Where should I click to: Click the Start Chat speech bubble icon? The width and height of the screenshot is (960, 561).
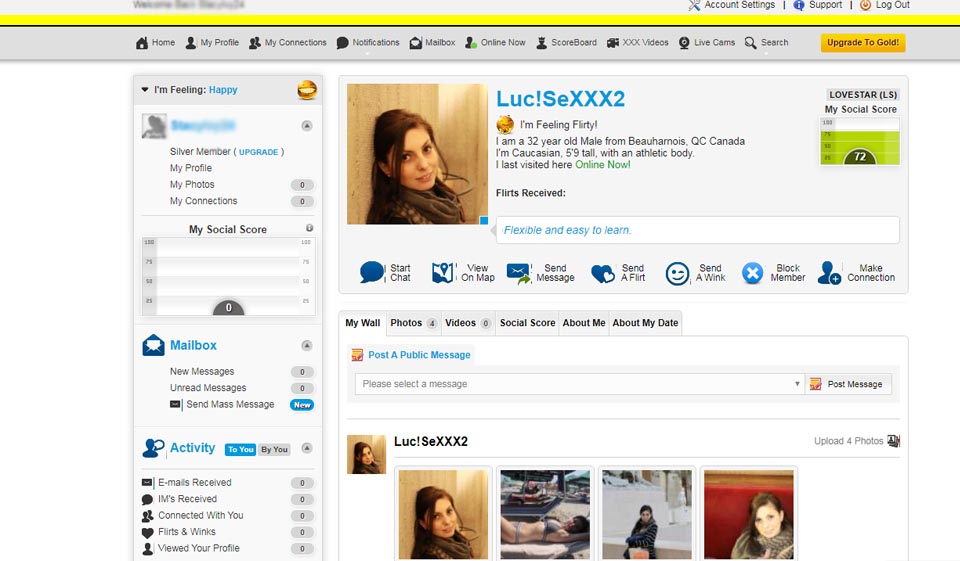point(371,273)
